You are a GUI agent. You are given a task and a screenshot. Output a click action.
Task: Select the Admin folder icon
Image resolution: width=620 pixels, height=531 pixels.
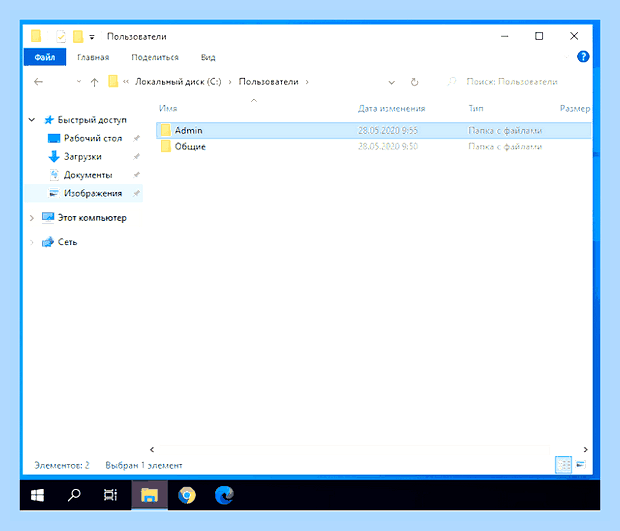166,130
